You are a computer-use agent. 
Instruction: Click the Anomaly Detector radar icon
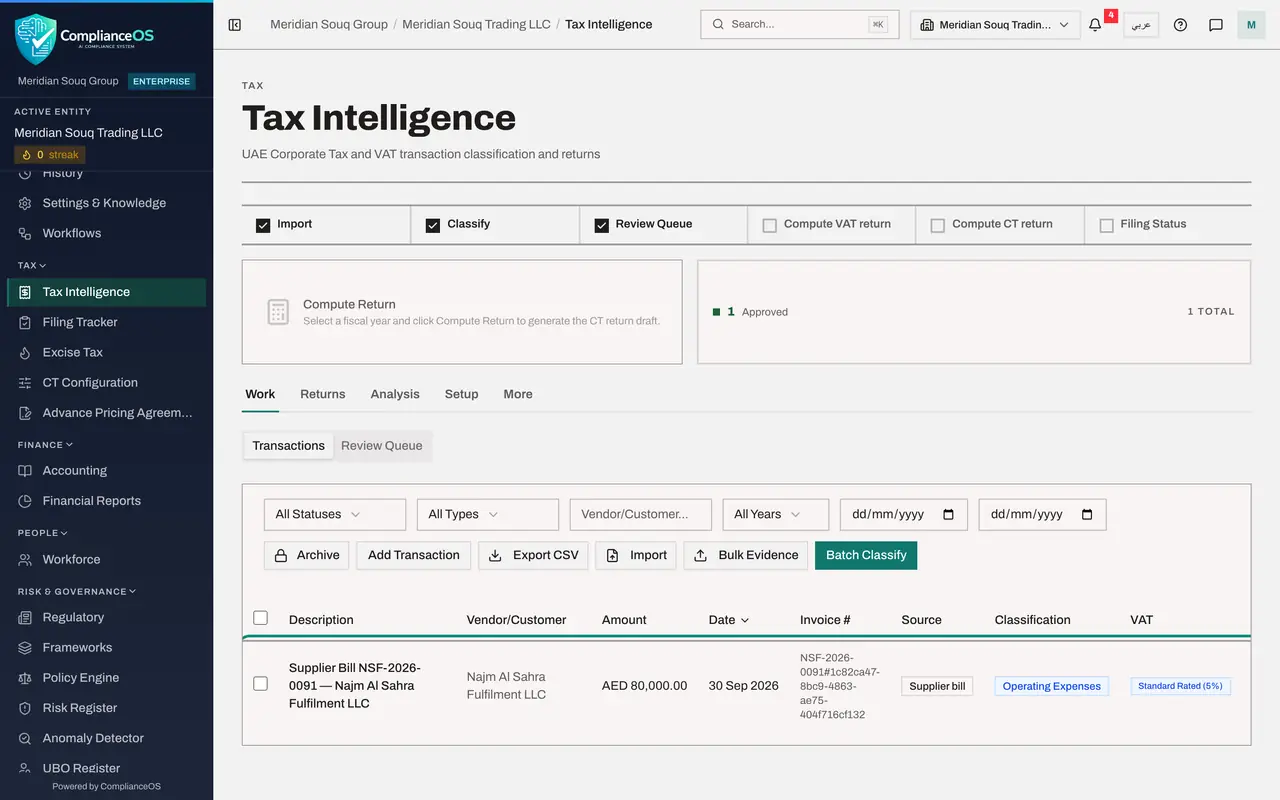point(25,738)
